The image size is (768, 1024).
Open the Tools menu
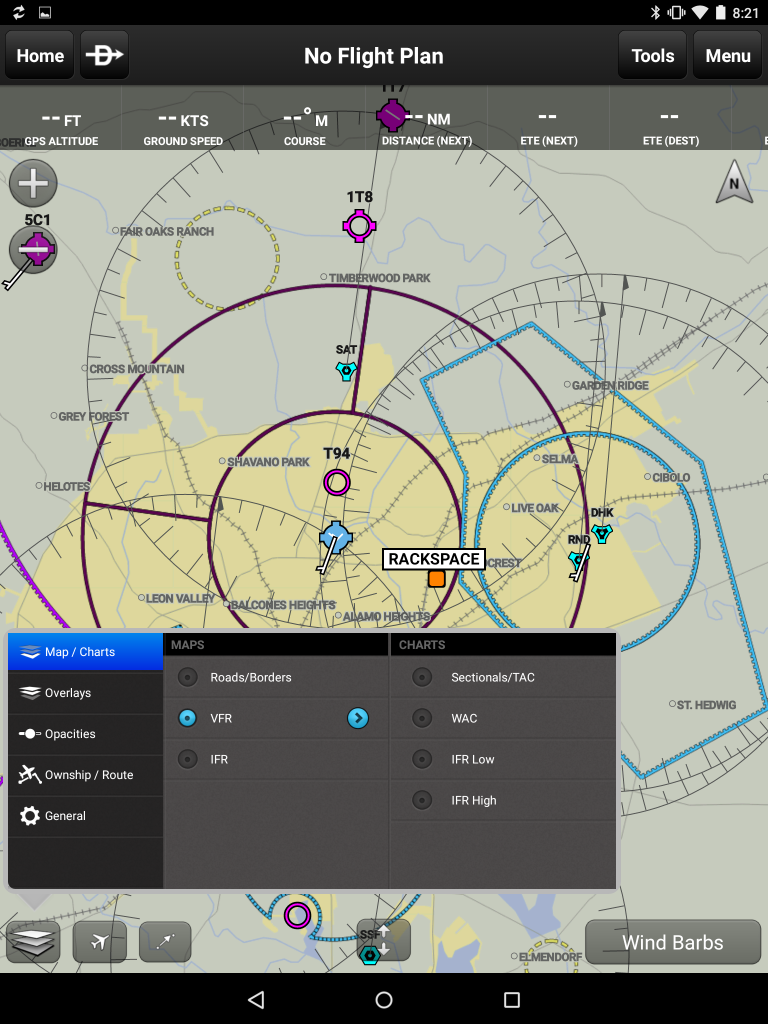(x=652, y=56)
